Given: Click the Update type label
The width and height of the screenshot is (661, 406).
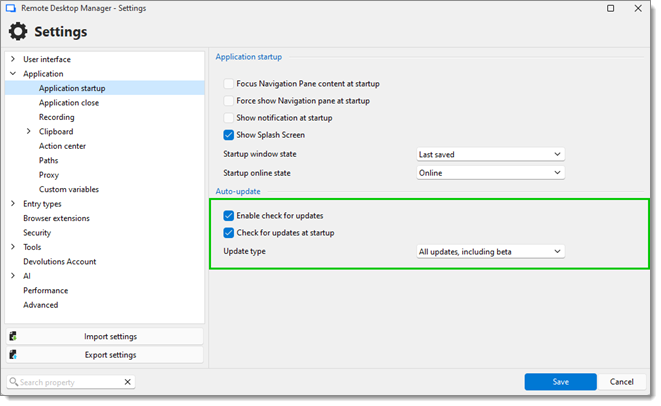Looking at the screenshot, I should pyautogui.click(x=245, y=251).
